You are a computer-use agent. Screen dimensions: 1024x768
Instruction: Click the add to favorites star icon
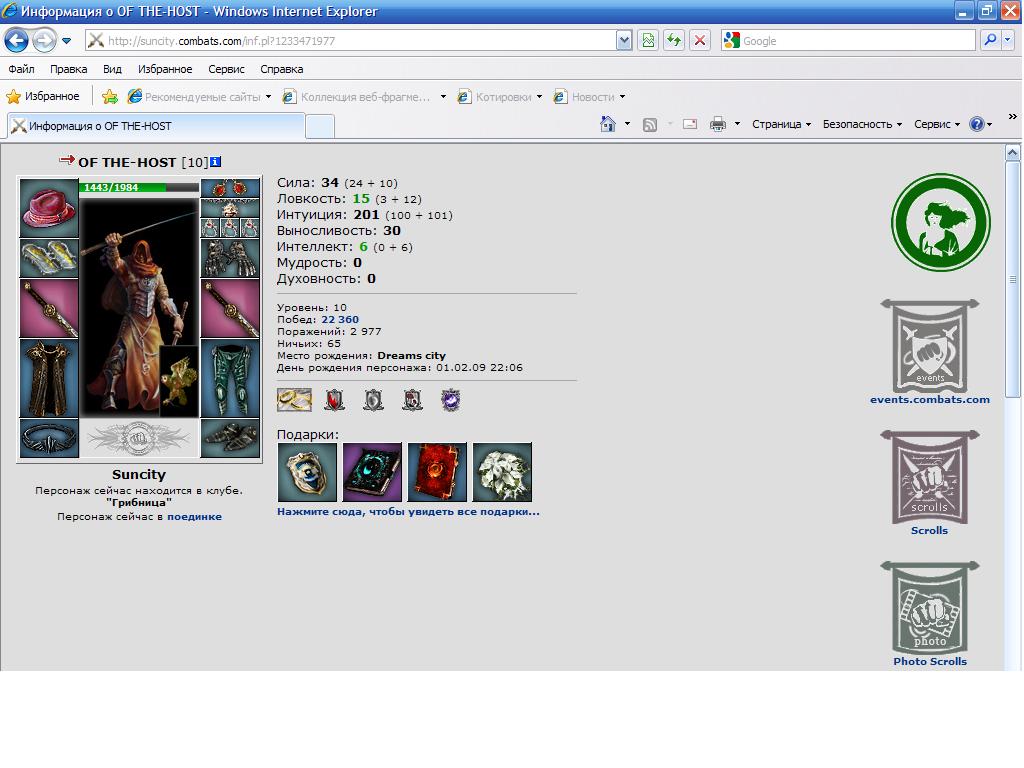pyautogui.click(x=110, y=97)
